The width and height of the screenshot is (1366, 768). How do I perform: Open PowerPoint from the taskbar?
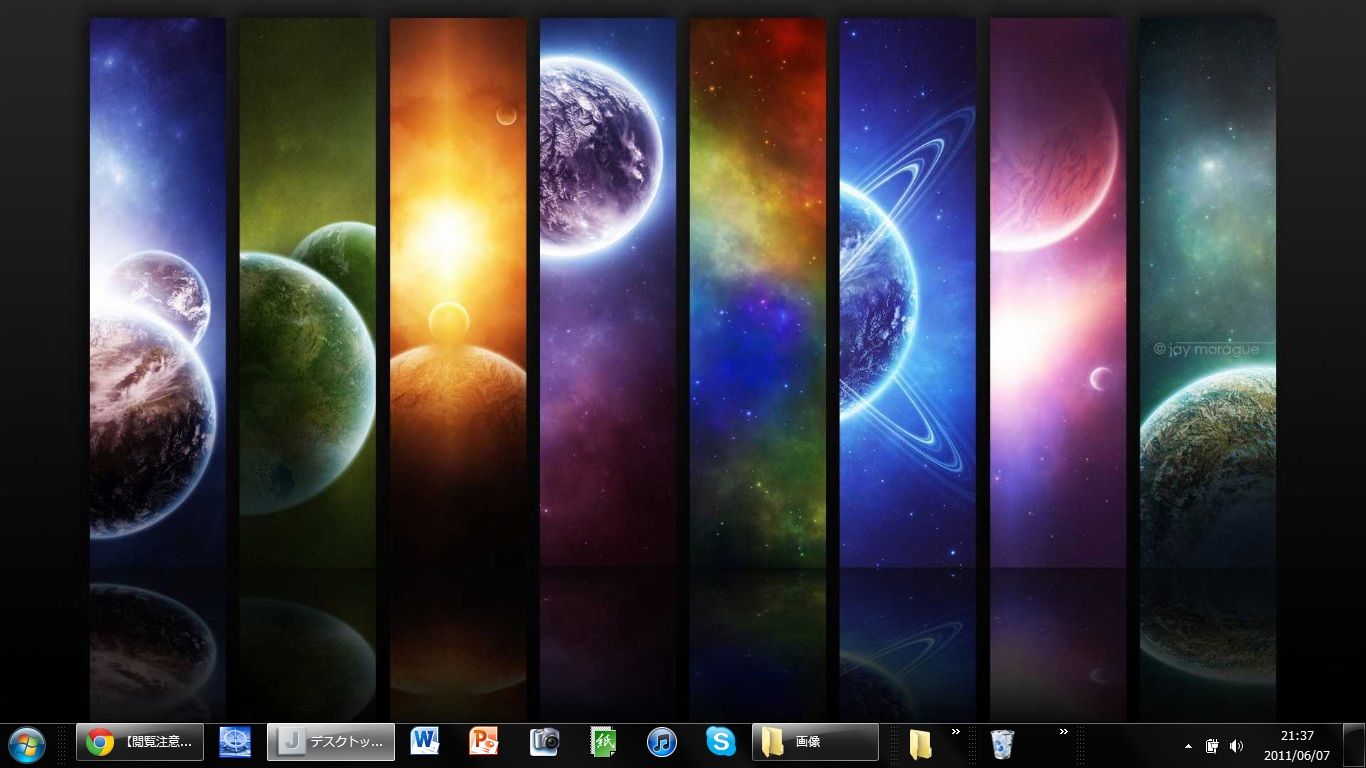coord(484,742)
